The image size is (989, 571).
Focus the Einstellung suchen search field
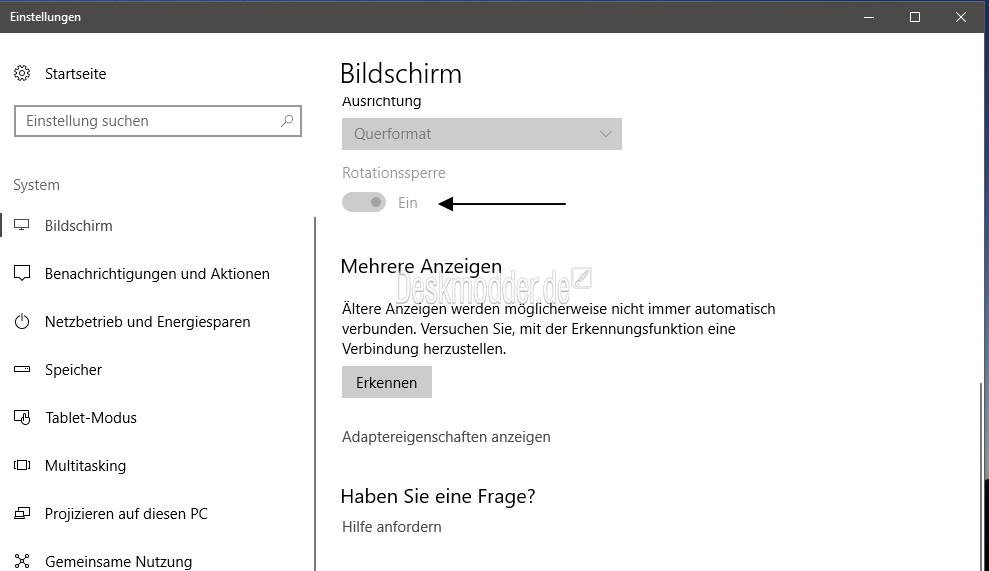[158, 121]
